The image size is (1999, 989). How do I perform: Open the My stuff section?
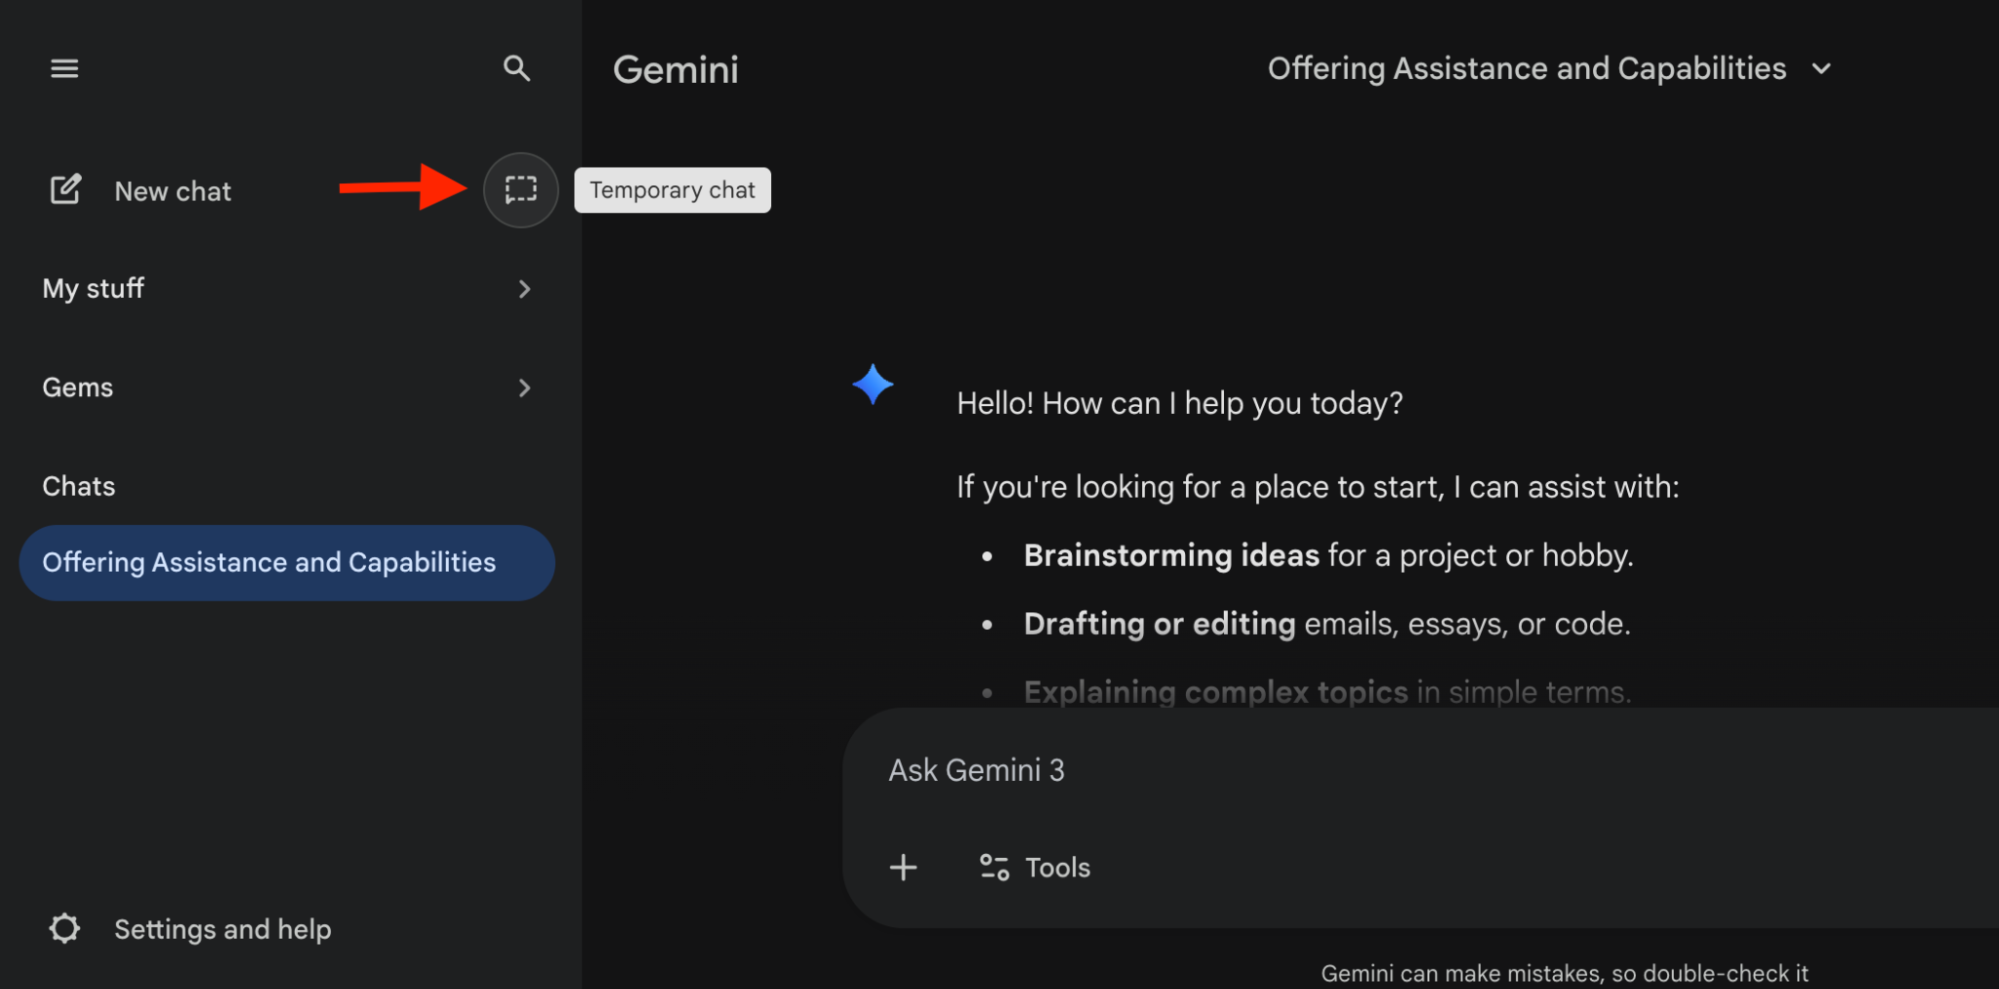click(x=287, y=289)
